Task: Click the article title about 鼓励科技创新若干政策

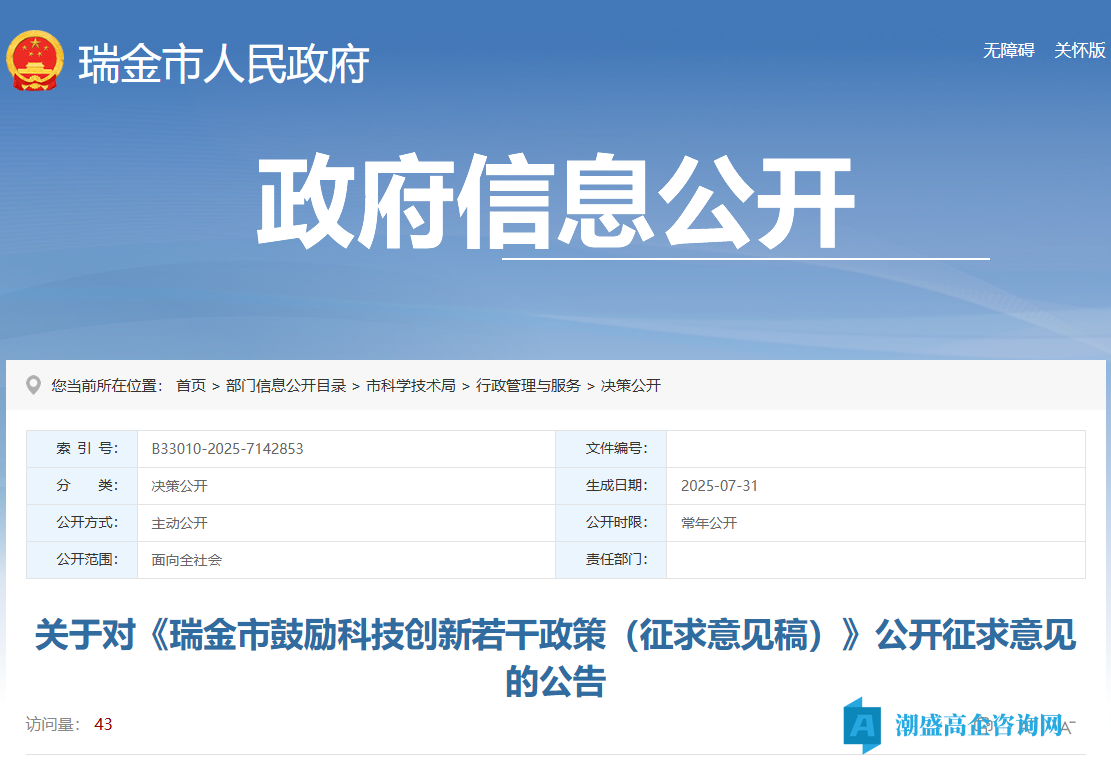Action: [x=556, y=657]
